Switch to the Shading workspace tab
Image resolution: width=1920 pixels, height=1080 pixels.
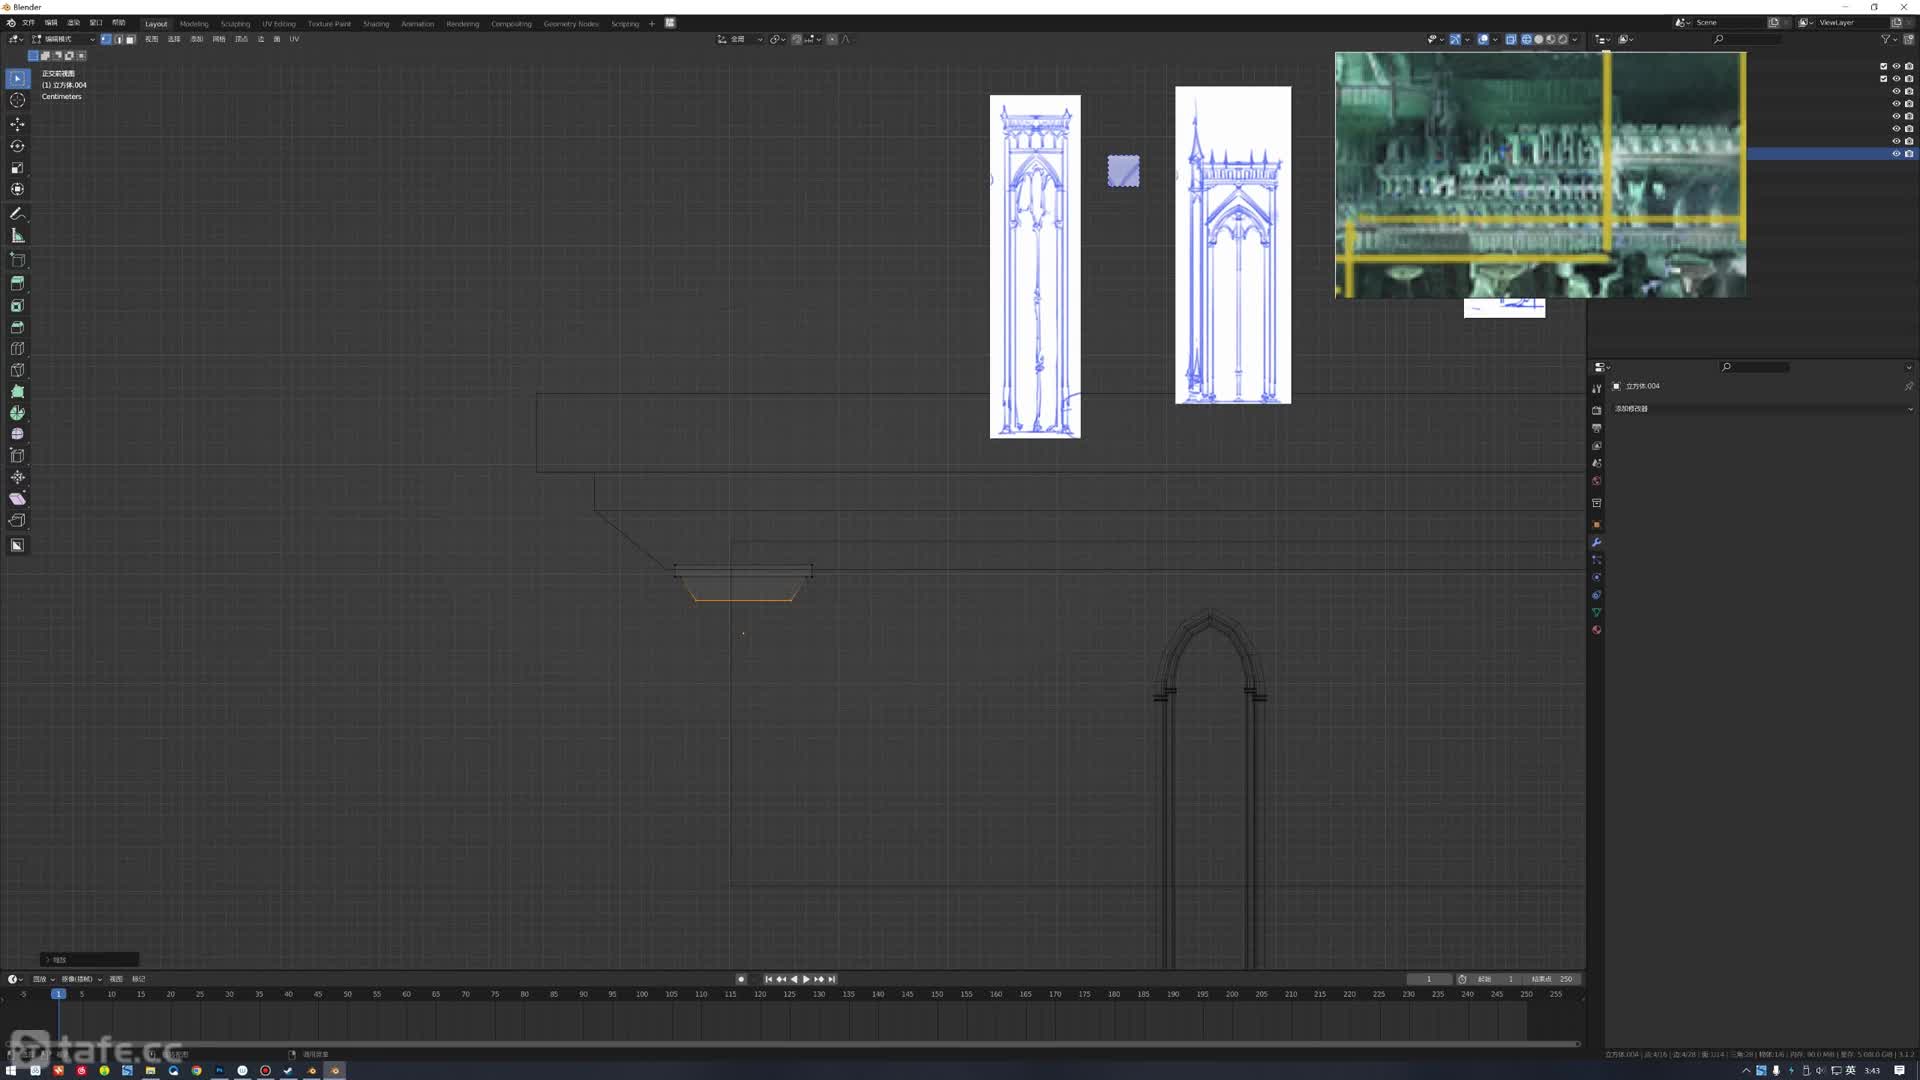[376, 23]
